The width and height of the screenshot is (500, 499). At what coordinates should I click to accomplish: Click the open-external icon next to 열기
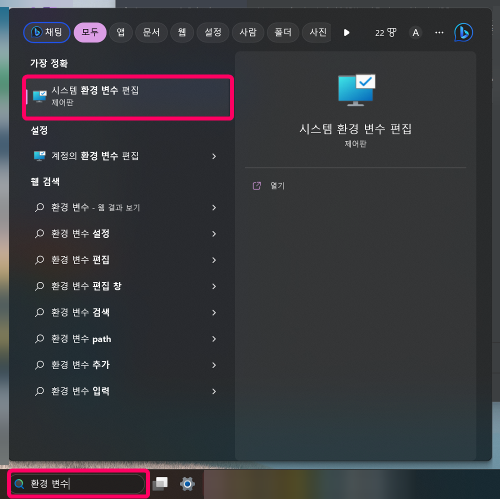[257, 186]
